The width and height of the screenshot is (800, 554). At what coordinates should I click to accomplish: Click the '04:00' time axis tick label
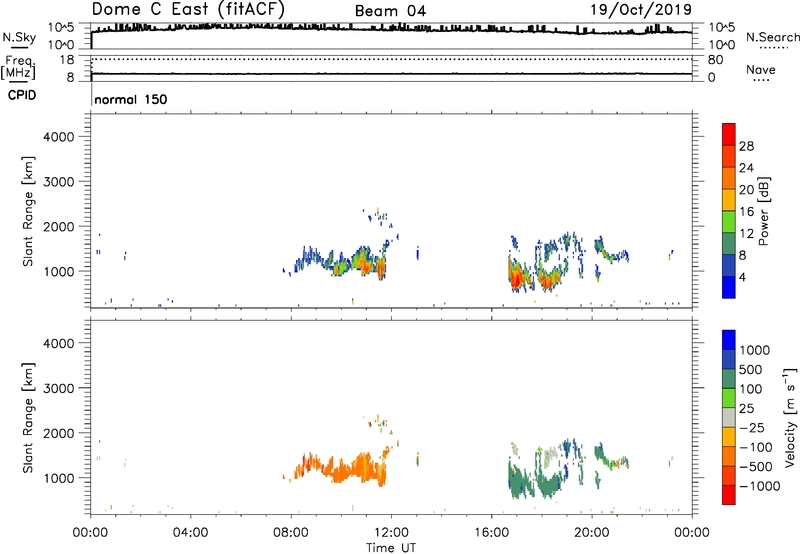[190, 533]
